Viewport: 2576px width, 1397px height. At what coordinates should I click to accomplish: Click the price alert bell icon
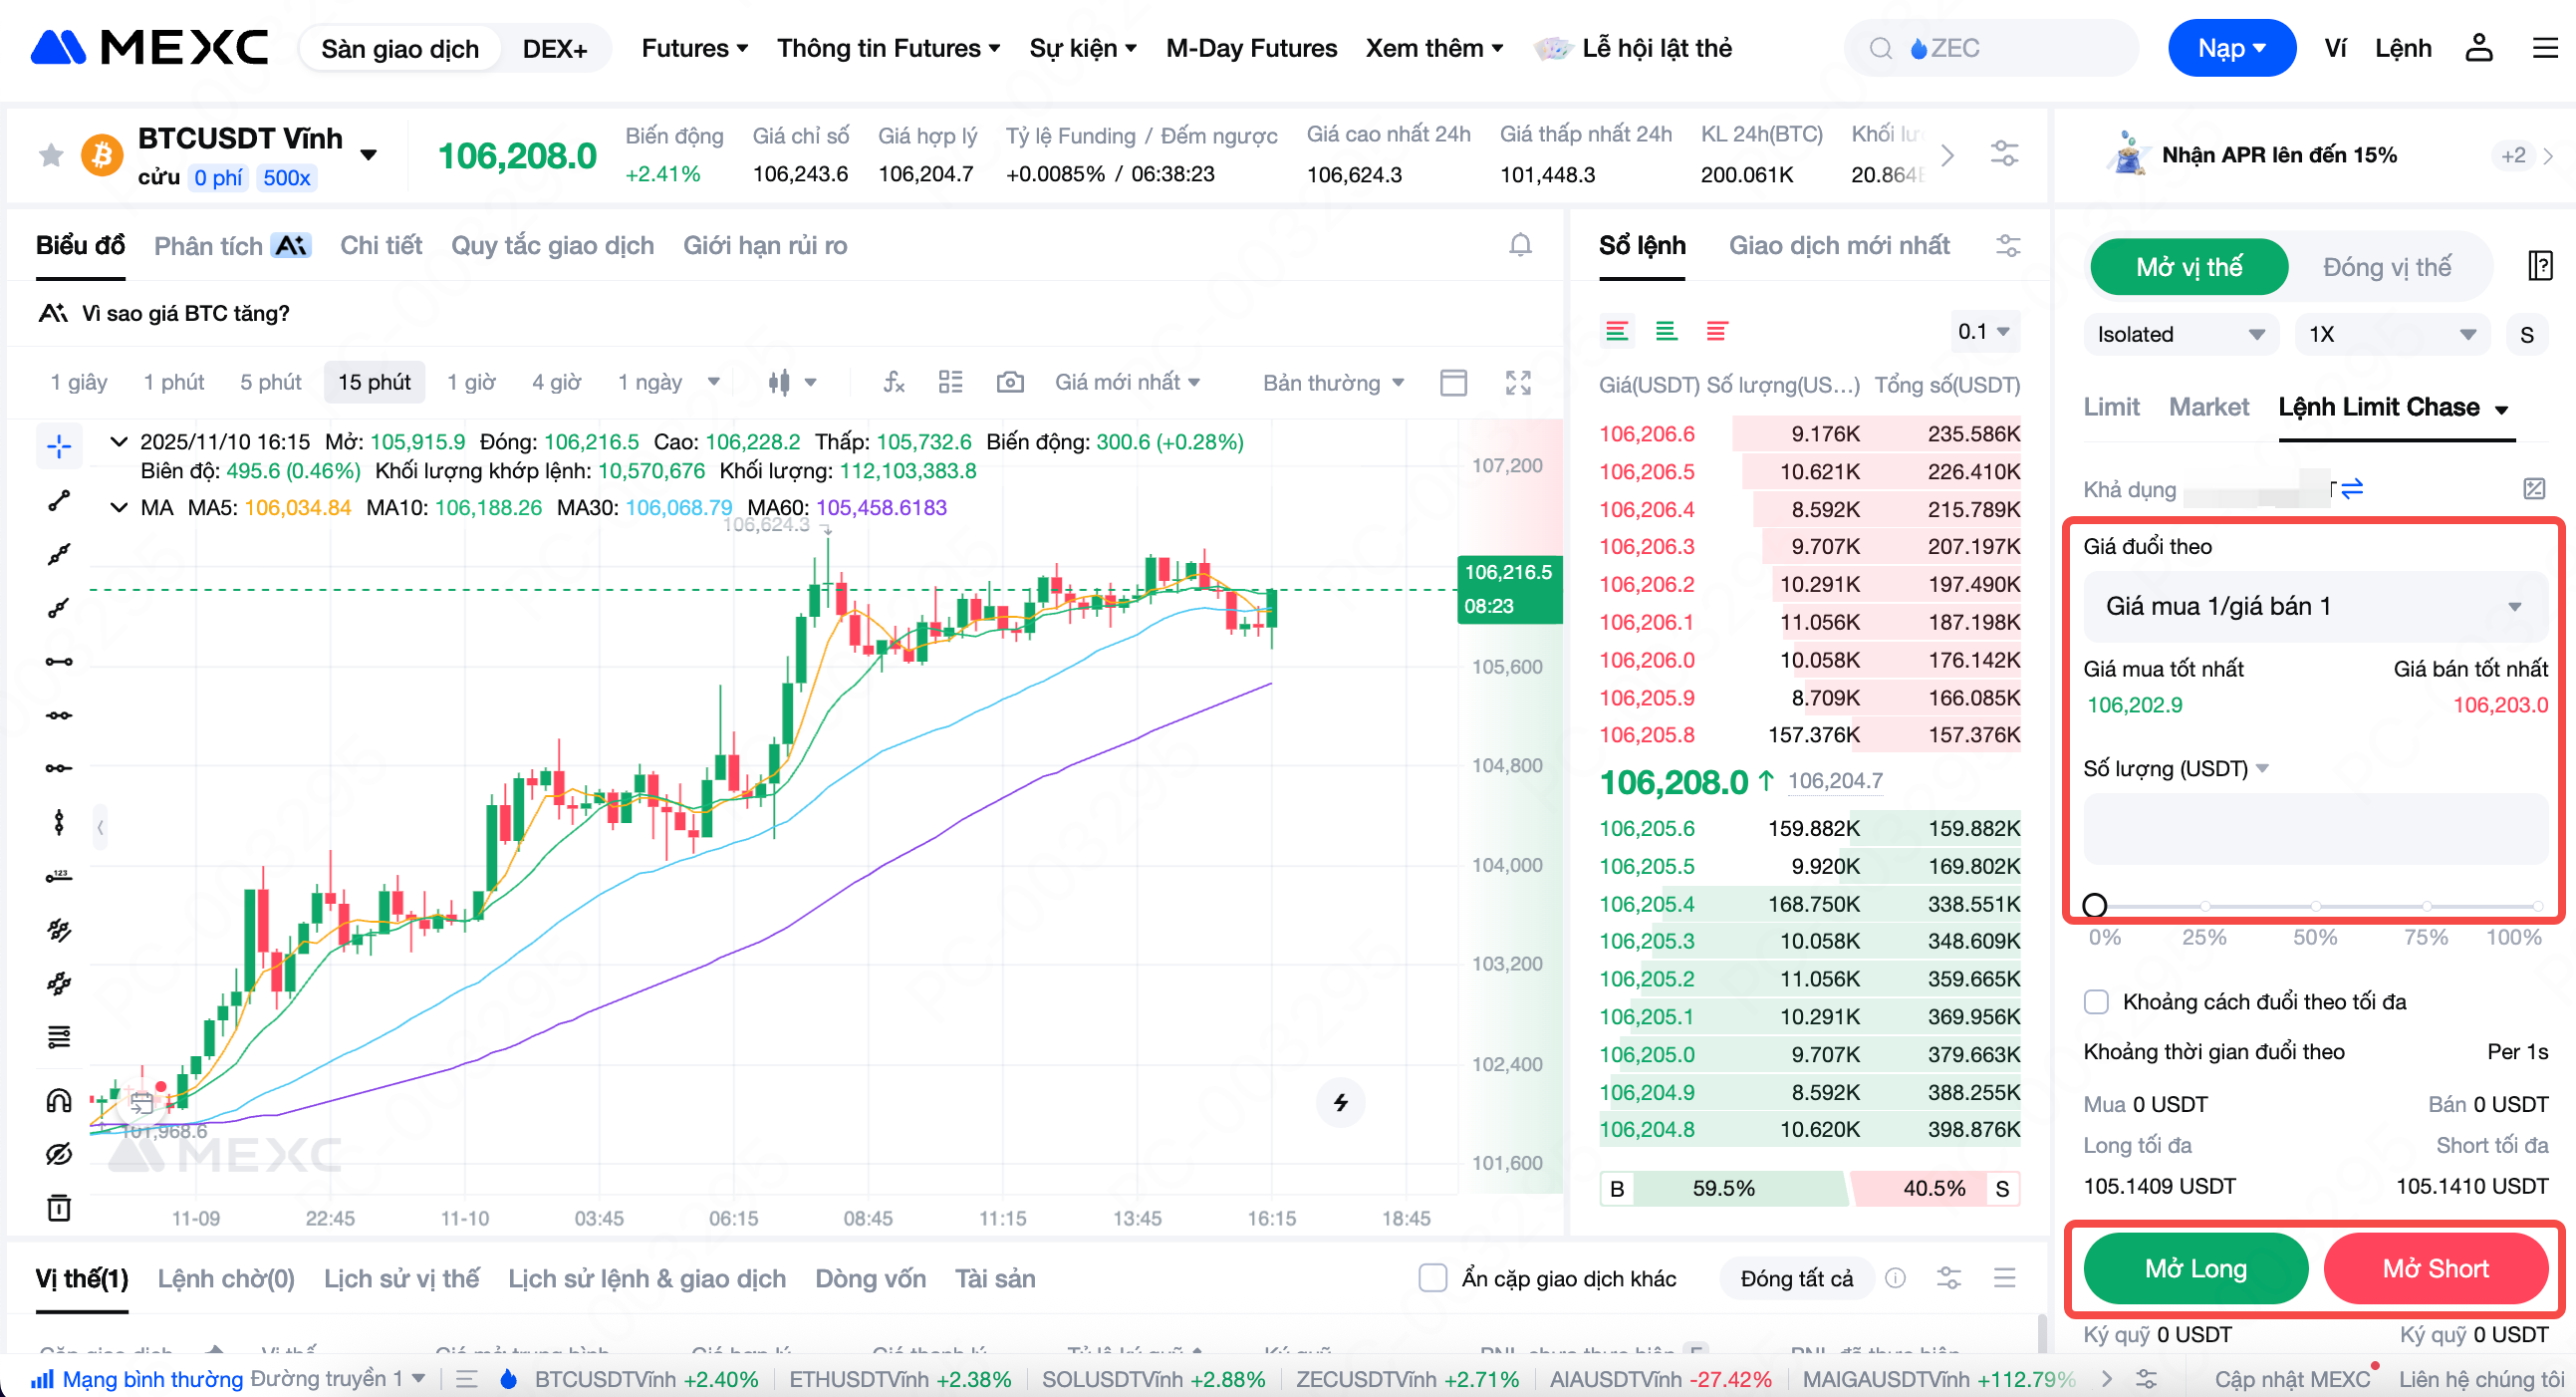point(1519,245)
